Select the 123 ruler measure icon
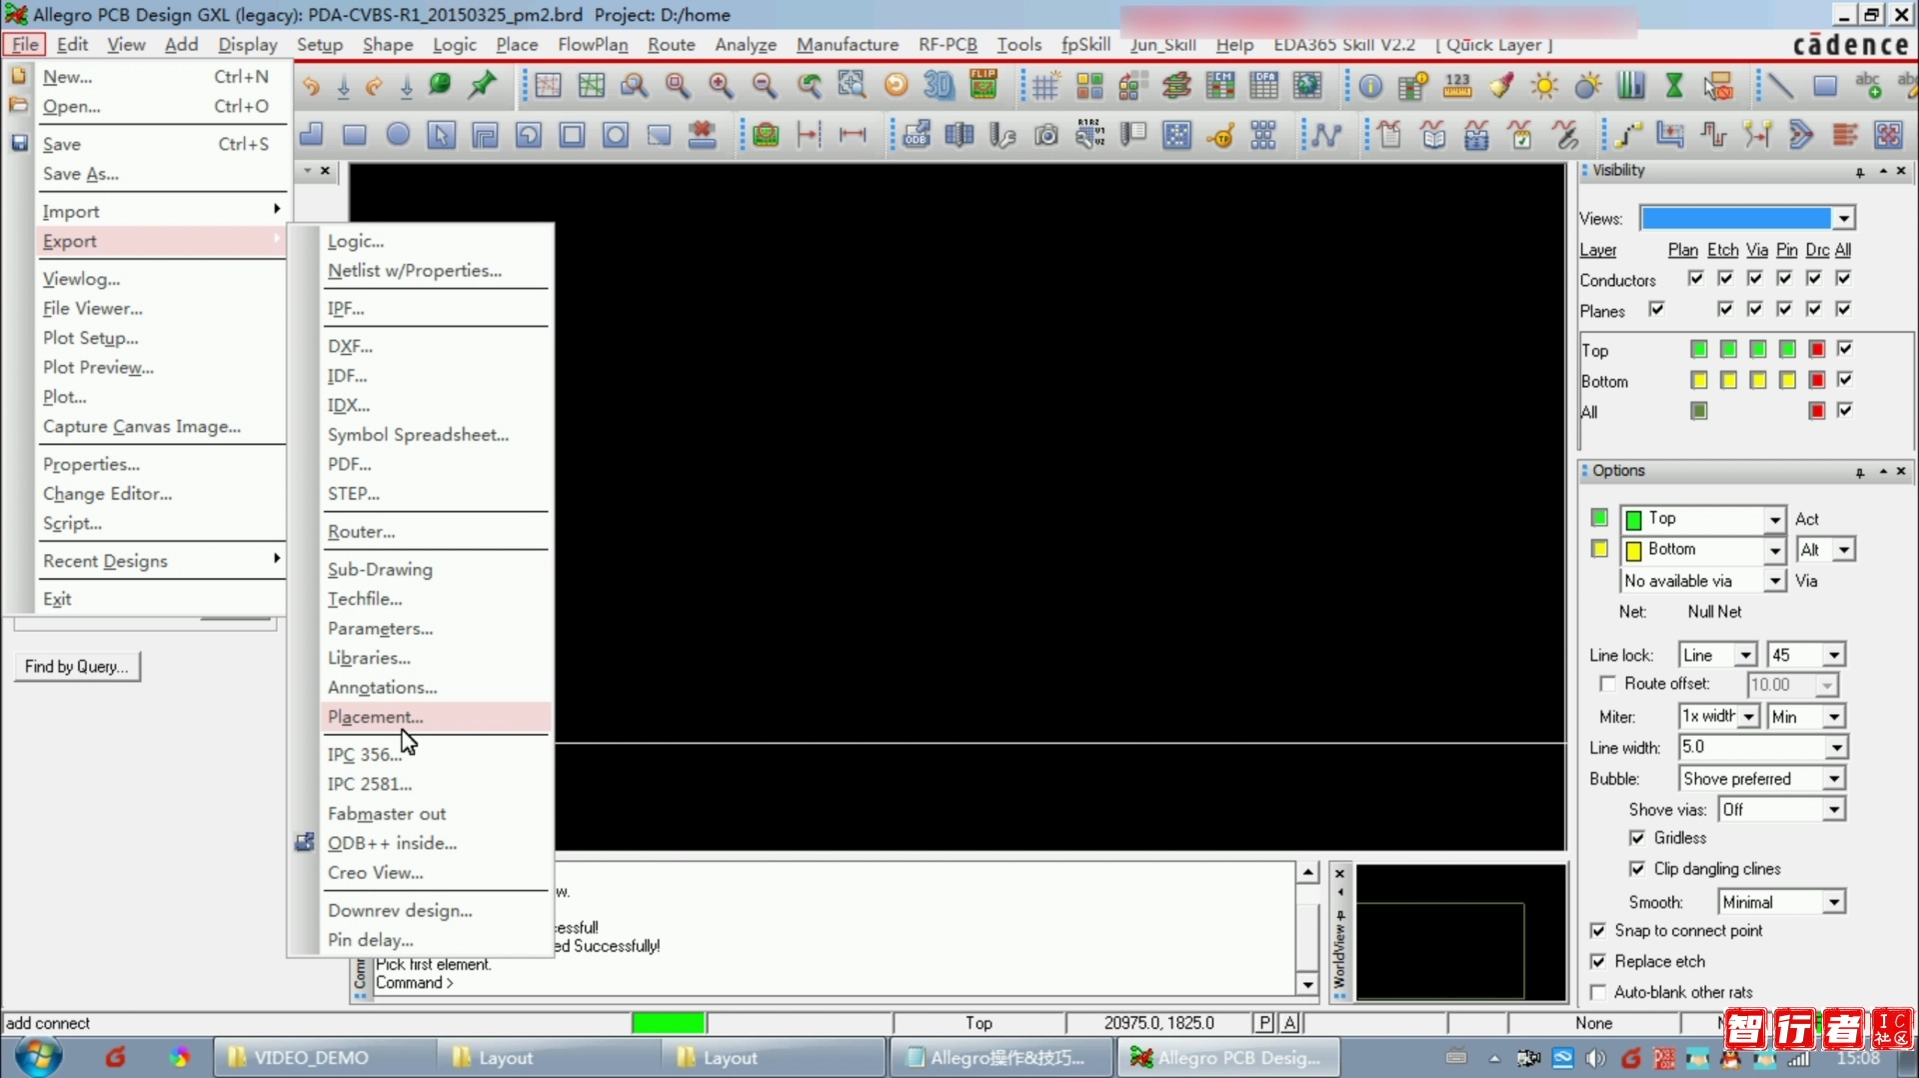The width and height of the screenshot is (1919, 1078). [1458, 86]
